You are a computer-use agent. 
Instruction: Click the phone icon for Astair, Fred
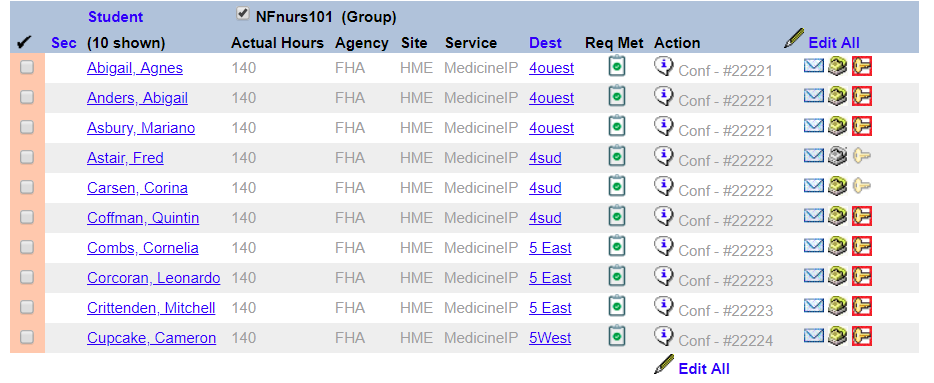(837, 156)
